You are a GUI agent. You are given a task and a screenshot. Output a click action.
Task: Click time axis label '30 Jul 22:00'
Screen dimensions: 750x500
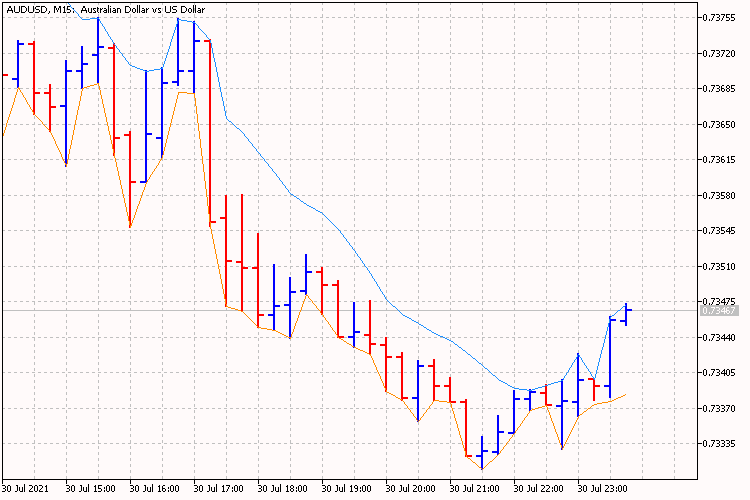(539, 489)
